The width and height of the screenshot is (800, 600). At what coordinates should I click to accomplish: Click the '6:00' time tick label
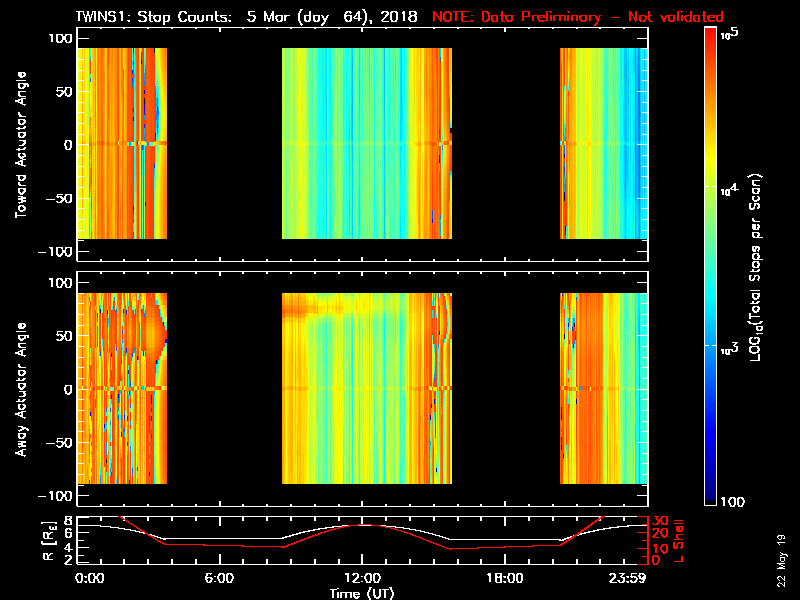[x=219, y=579]
